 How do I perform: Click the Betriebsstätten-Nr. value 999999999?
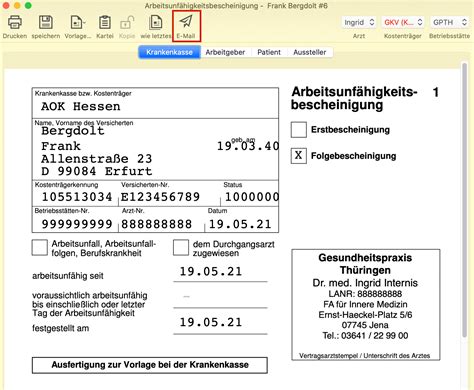pos(77,224)
